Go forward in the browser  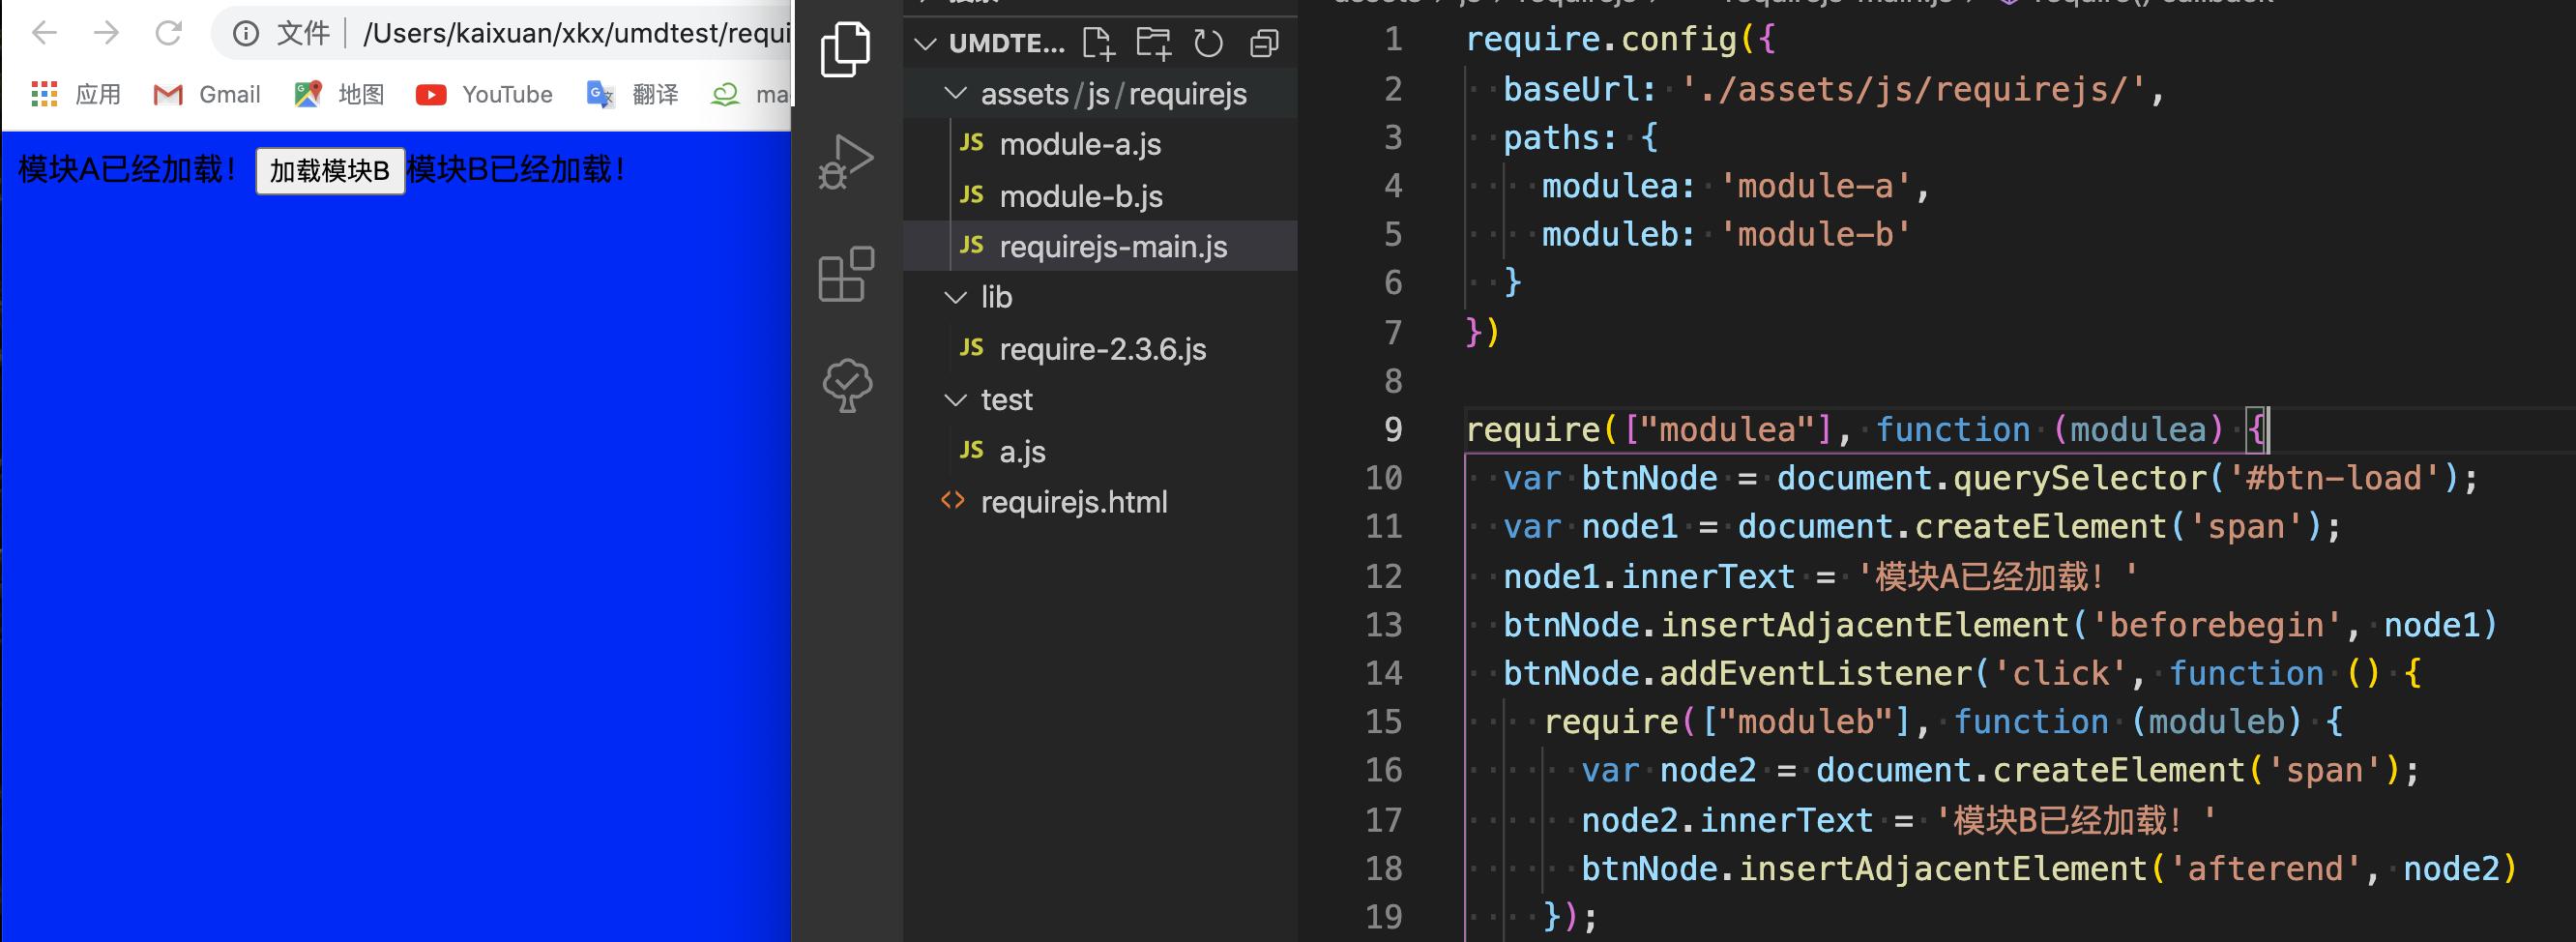coord(106,33)
